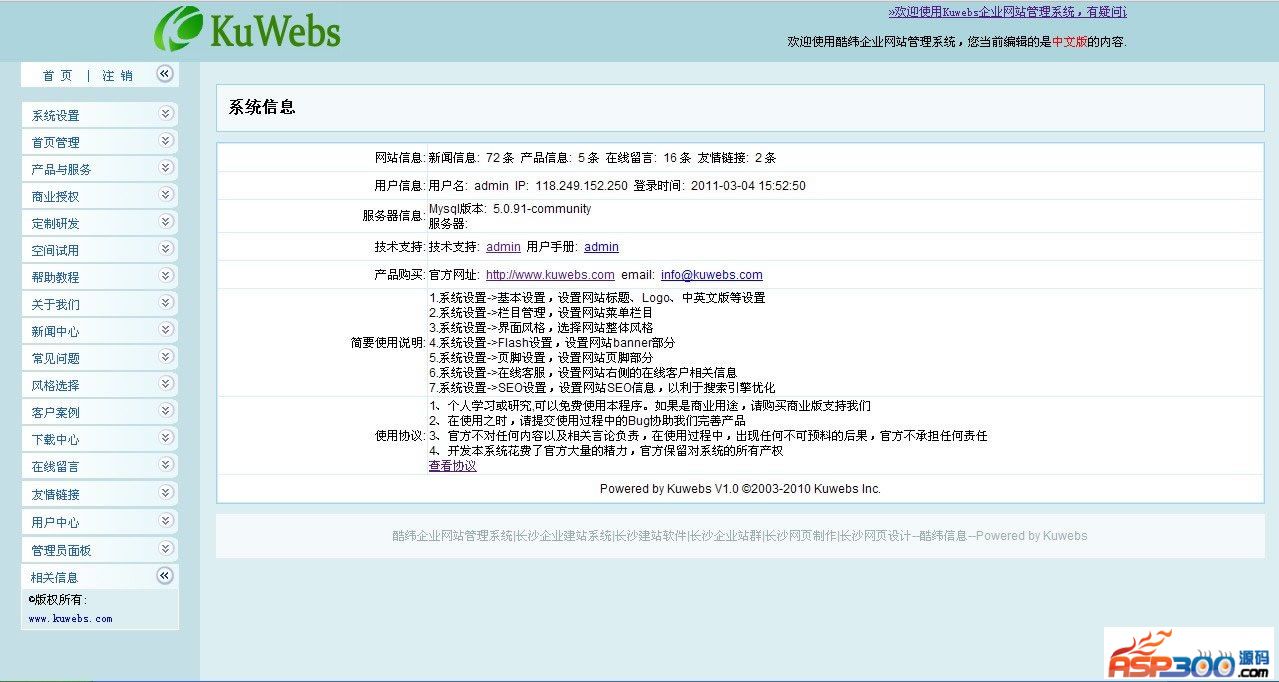Viewport: 1279px width, 682px height.
Task: Go to 首页 link in sidebar header
Action: pos(57,76)
